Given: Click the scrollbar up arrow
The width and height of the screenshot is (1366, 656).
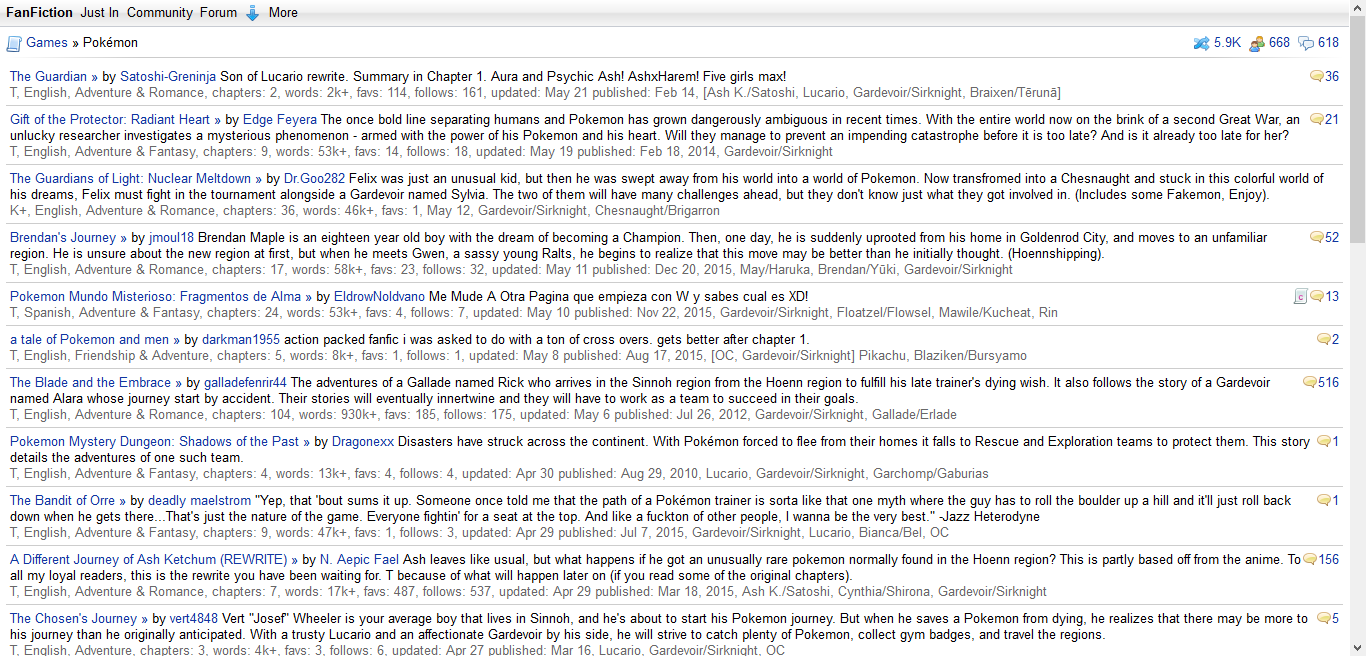Looking at the screenshot, I should click(x=1357, y=8).
